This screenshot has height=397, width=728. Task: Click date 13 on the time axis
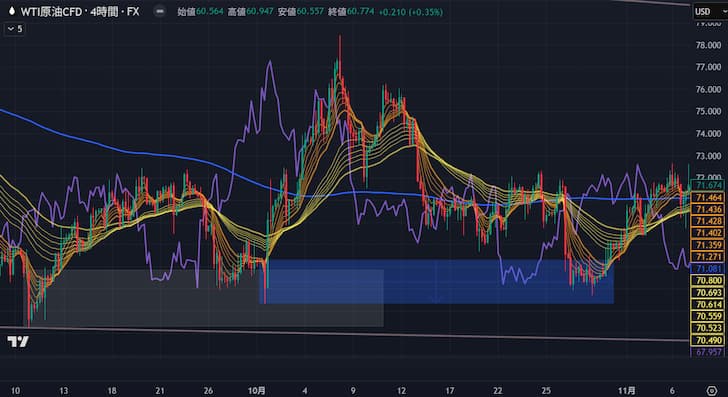[x=64, y=390]
